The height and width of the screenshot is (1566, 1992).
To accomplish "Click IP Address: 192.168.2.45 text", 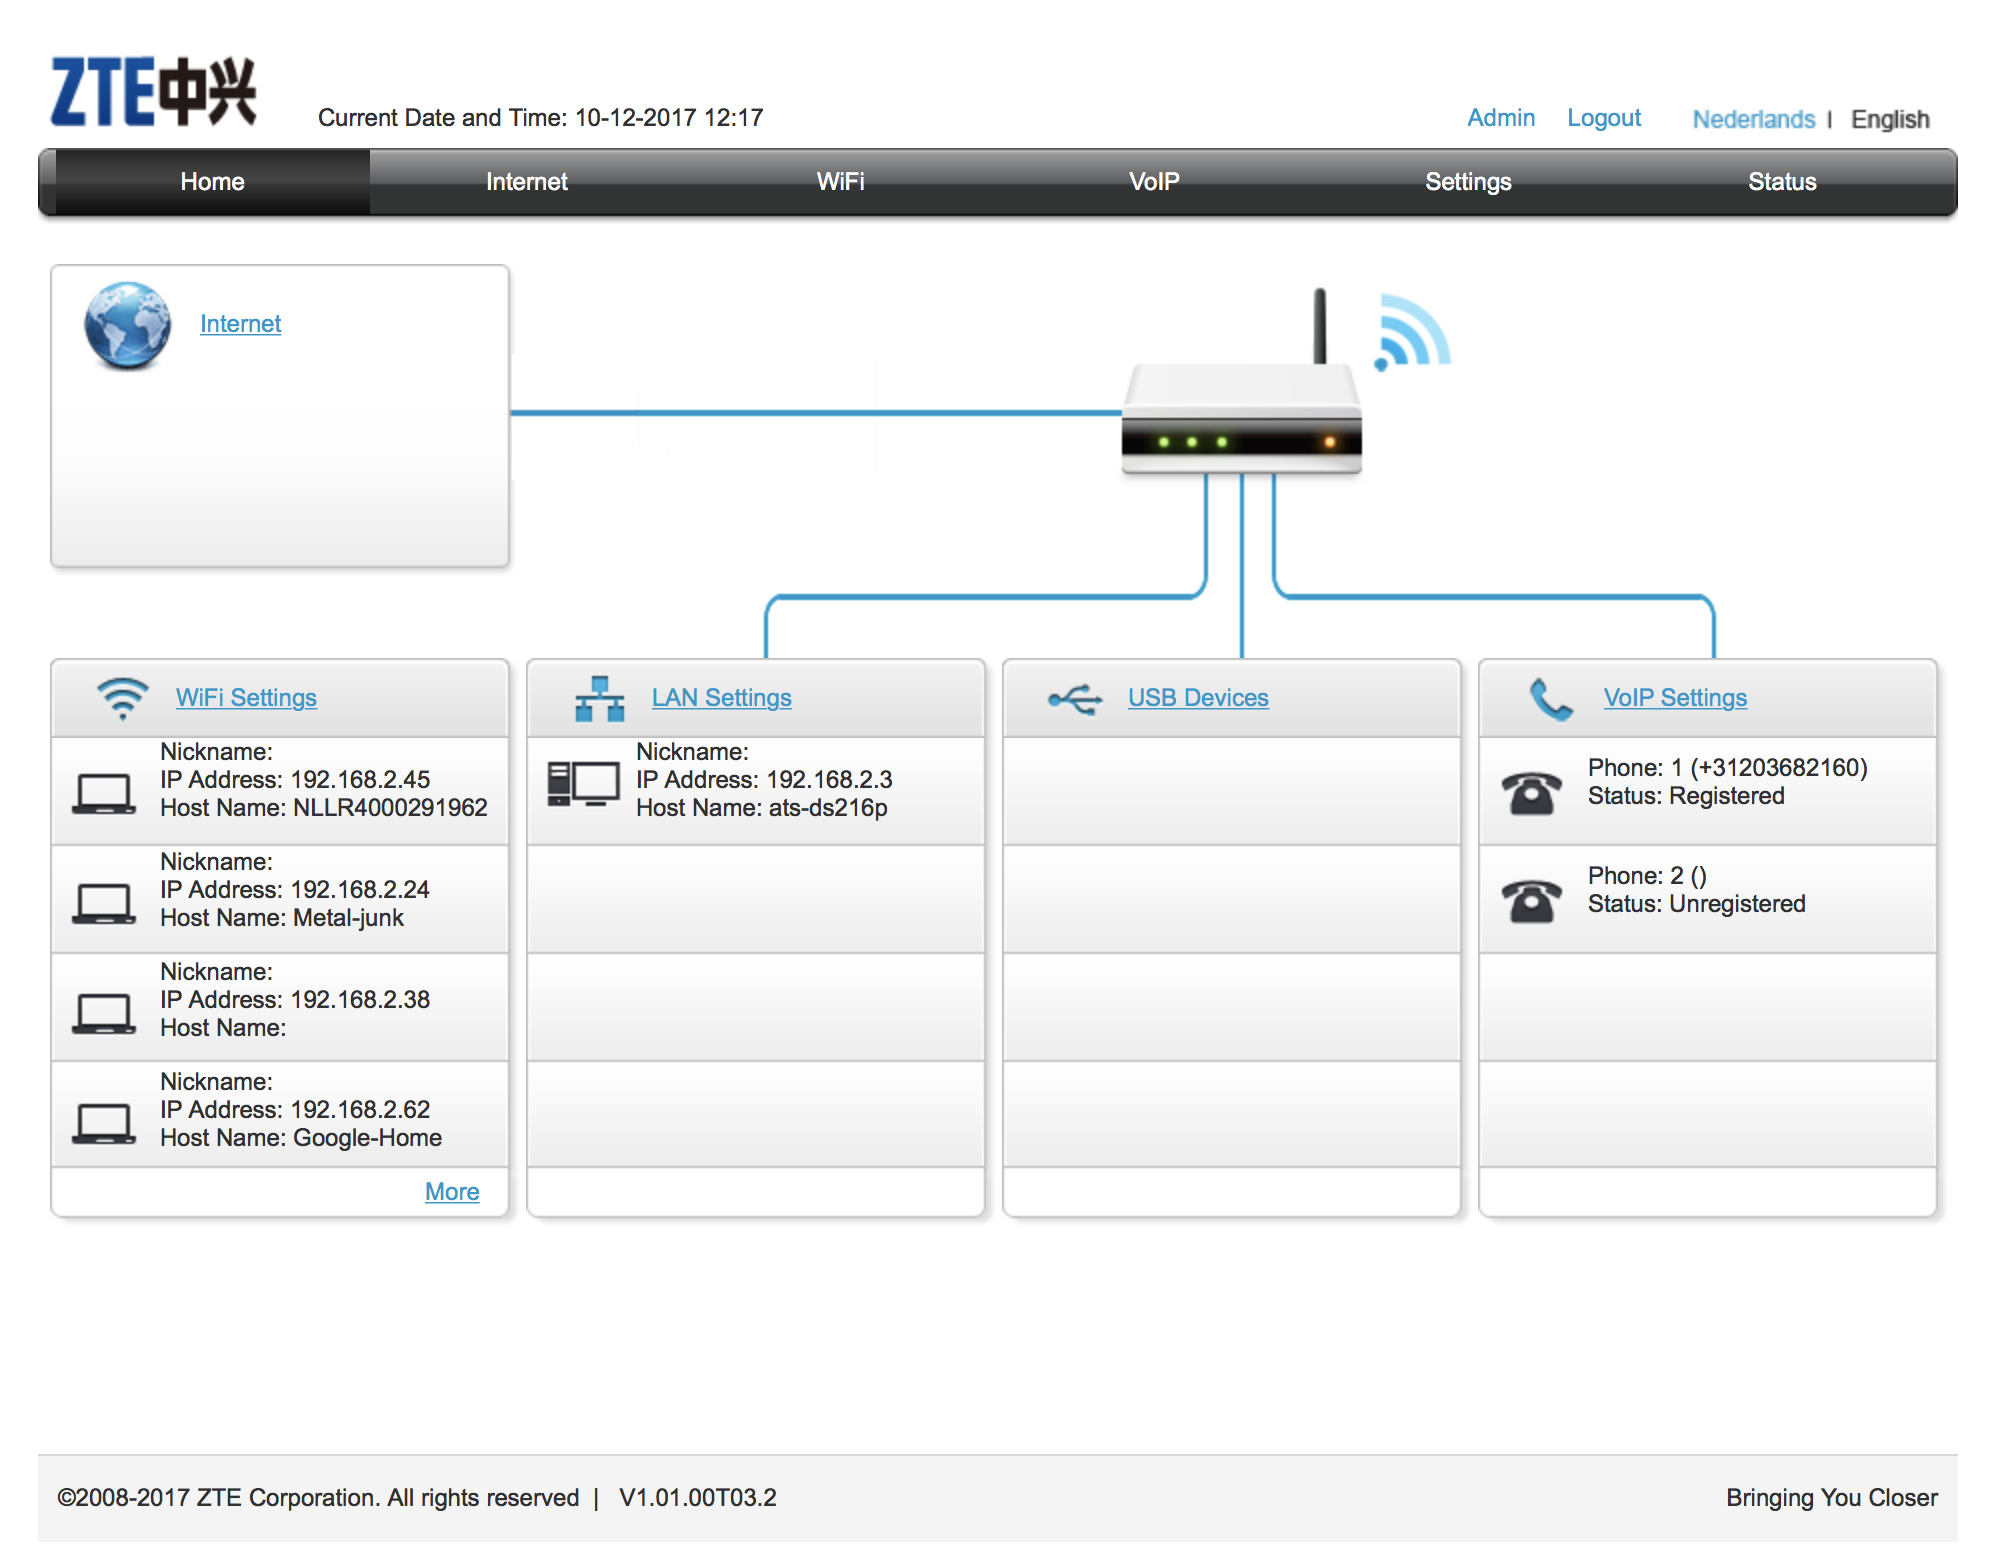I will tap(295, 780).
